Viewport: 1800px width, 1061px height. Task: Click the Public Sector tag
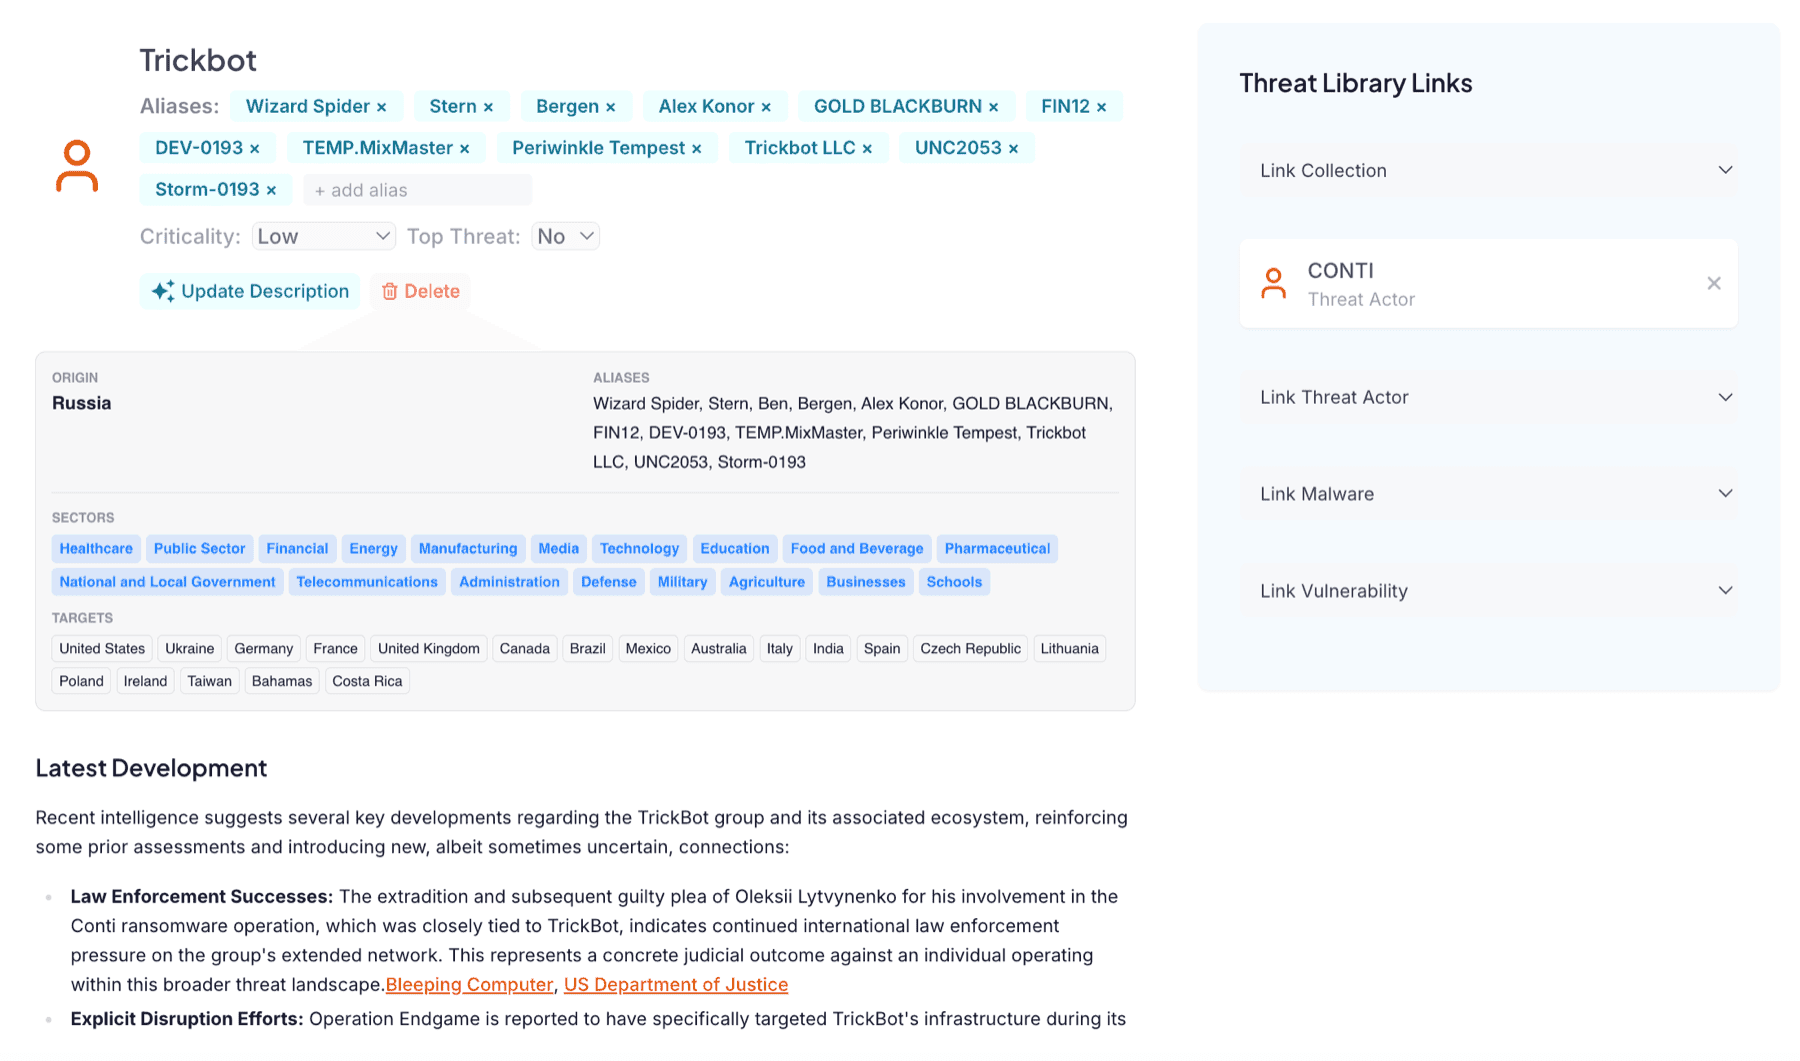tap(199, 549)
